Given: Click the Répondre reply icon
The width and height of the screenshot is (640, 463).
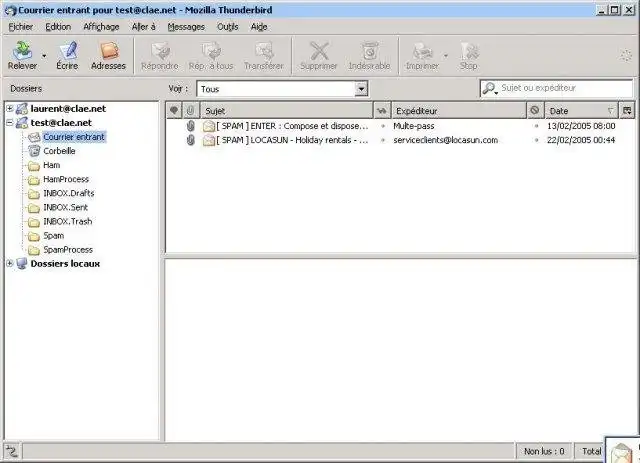Looking at the screenshot, I should coord(160,55).
